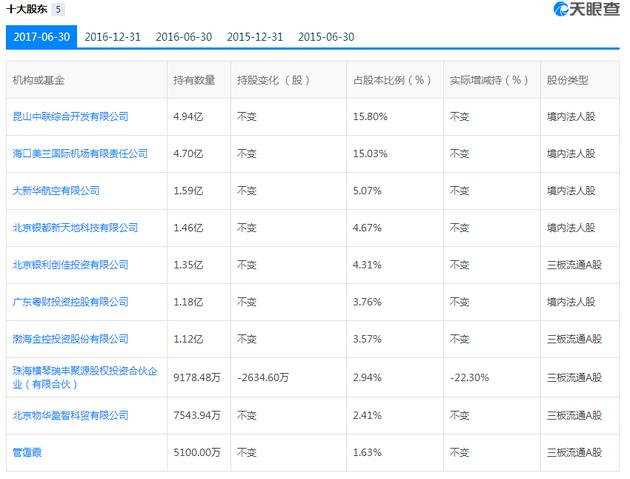
Task: Select the 2017-06-30 date tab
Action: point(41,37)
